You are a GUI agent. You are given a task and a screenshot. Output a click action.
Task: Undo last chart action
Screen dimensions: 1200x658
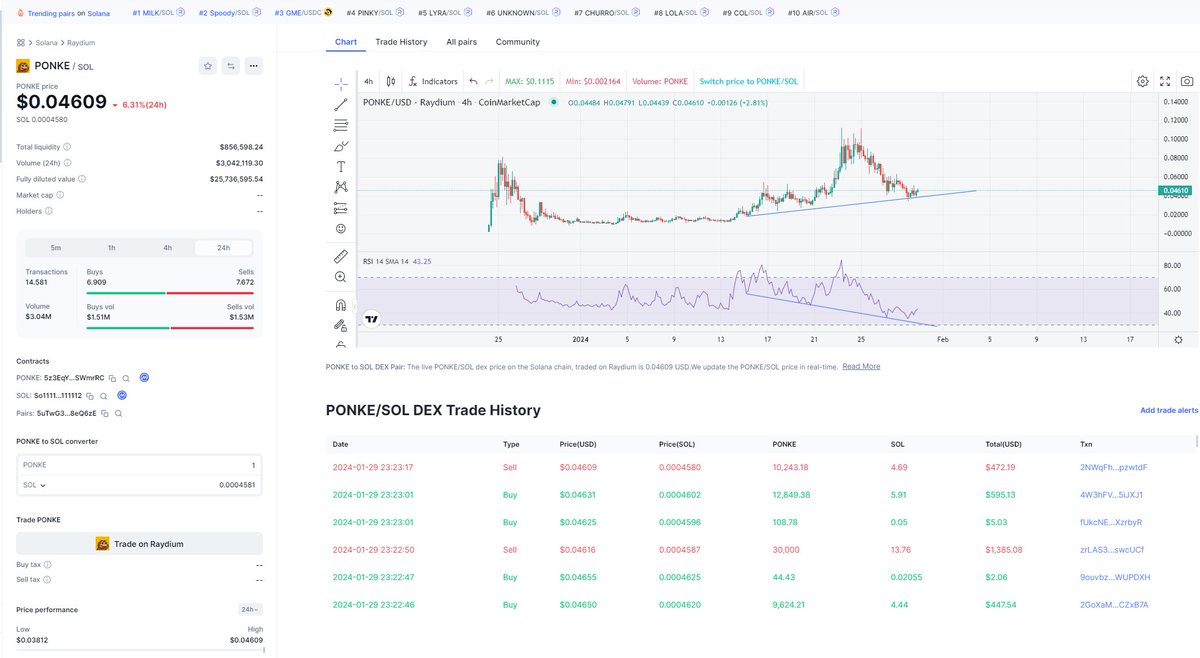pos(473,81)
